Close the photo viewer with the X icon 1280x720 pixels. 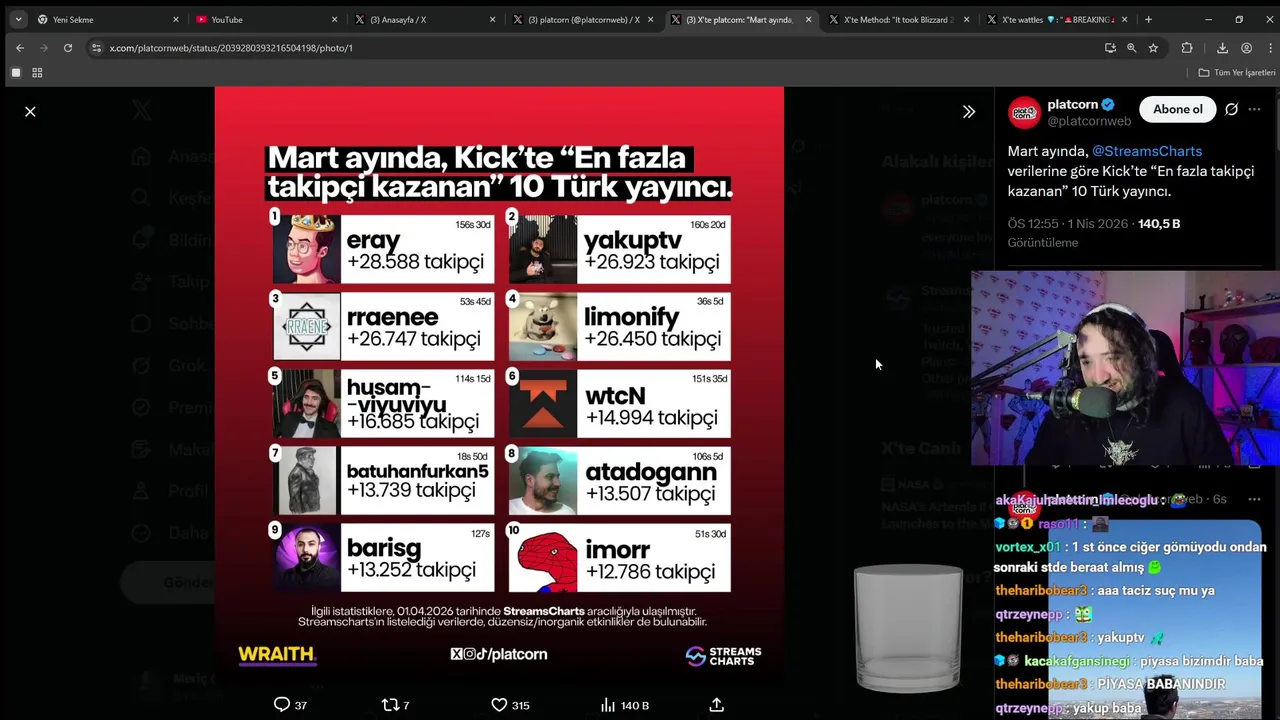point(30,111)
